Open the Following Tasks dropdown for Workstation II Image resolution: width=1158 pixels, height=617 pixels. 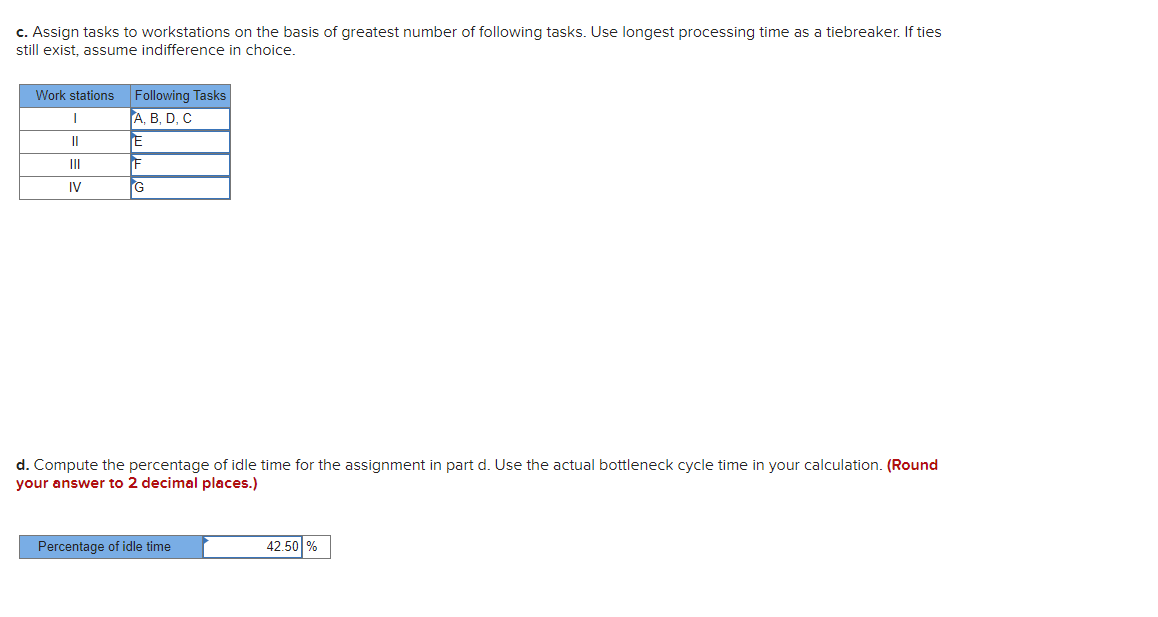(180, 141)
